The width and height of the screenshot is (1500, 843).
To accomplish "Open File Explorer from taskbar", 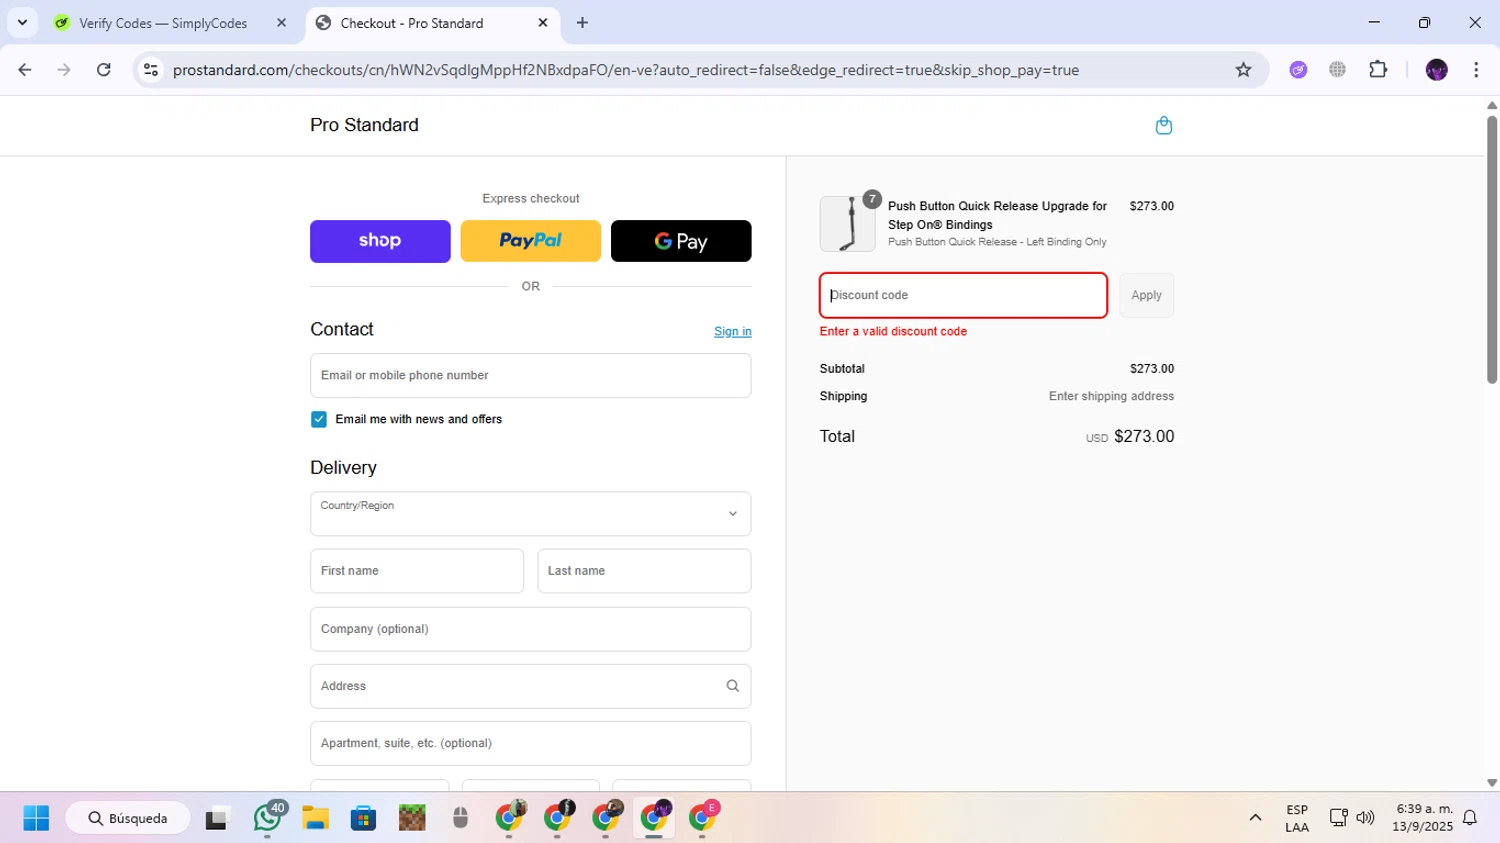I will [316, 818].
